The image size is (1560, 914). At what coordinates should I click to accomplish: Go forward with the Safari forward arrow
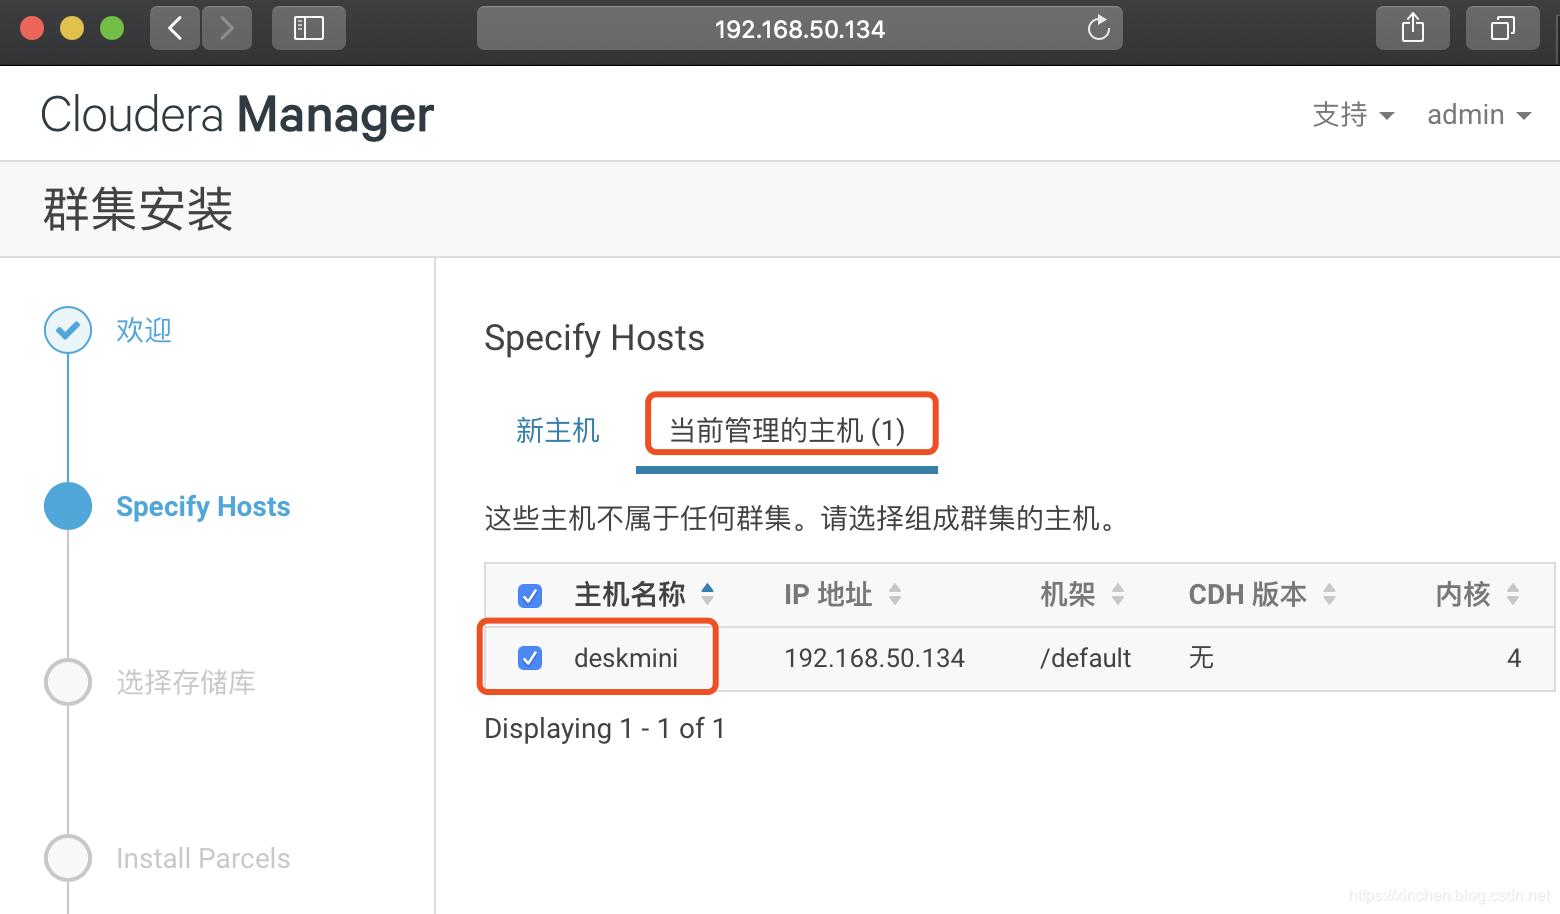click(227, 28)
